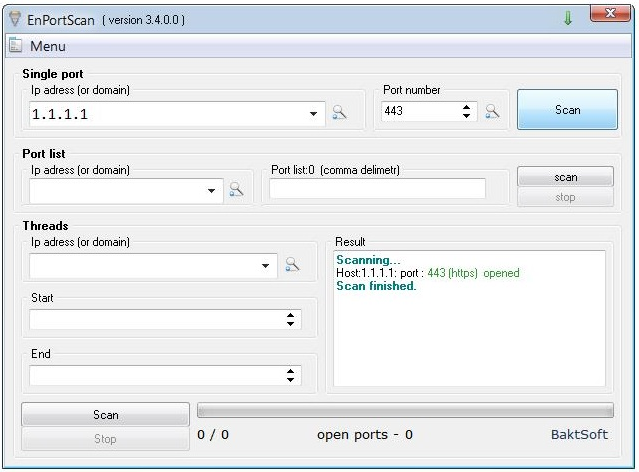This screenshot has height=472, width=639.
Task: Close the EnPortScan window
Action: tap(610, 13)
